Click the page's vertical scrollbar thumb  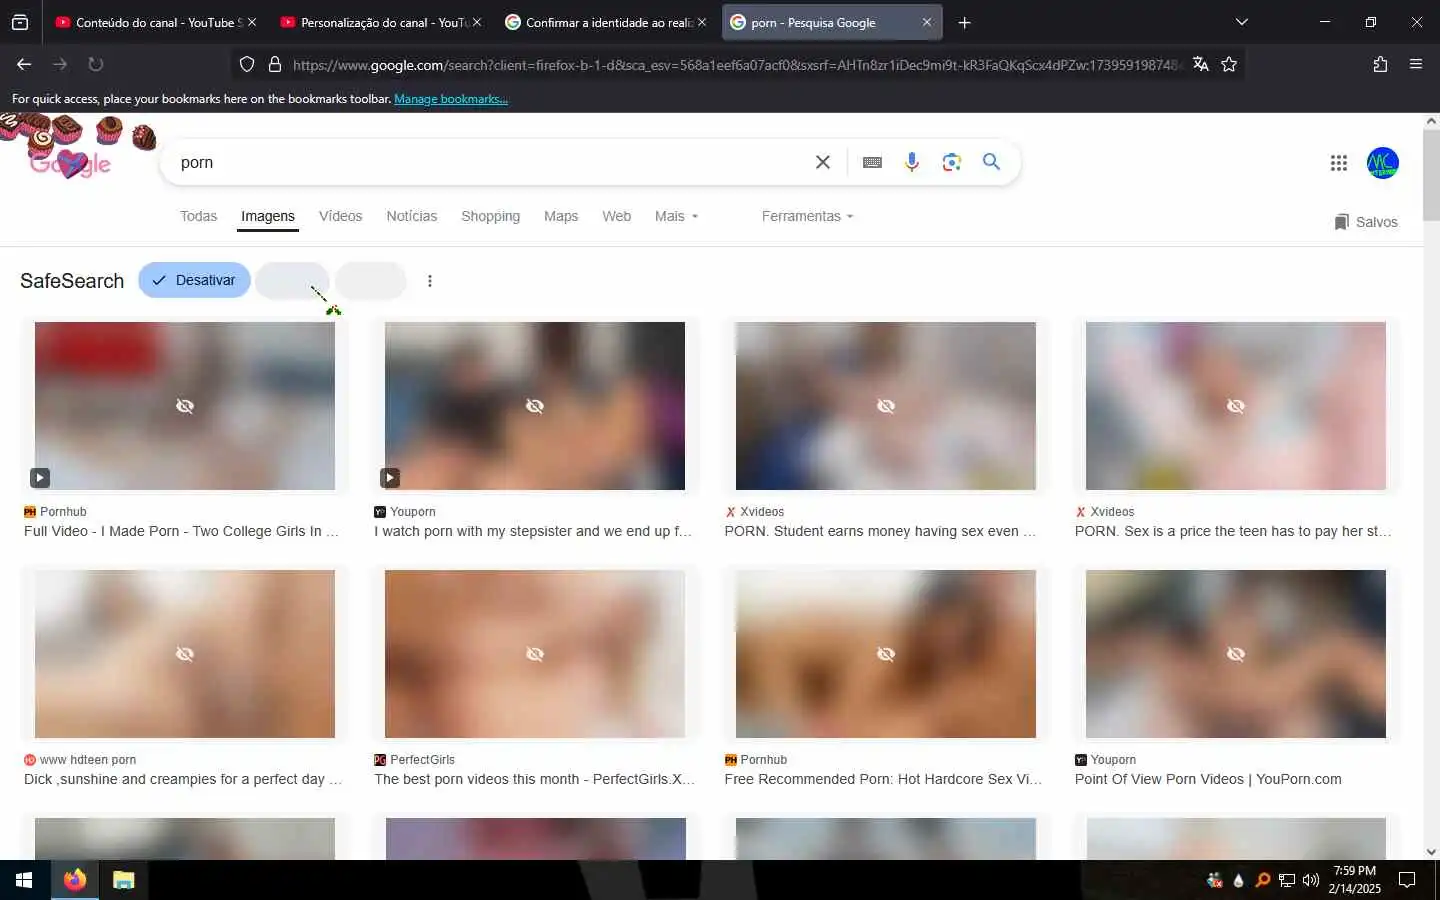(x=1431, y=175)
